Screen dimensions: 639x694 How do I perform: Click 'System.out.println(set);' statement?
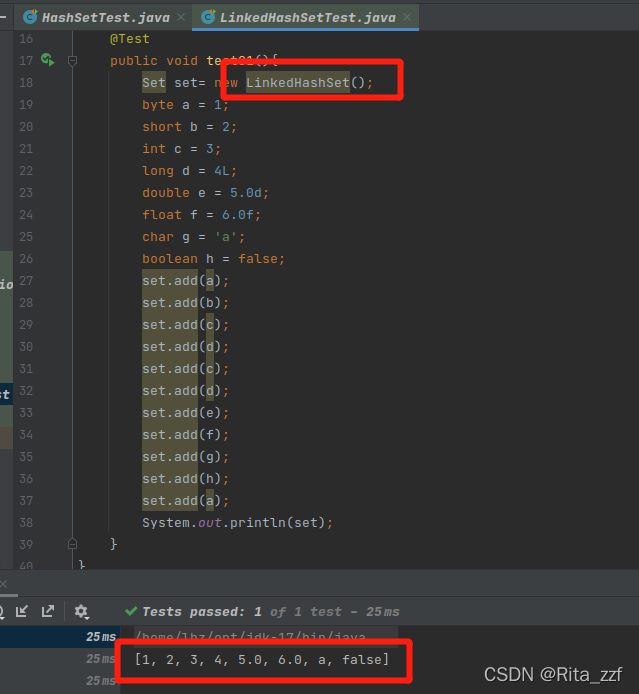237,523
